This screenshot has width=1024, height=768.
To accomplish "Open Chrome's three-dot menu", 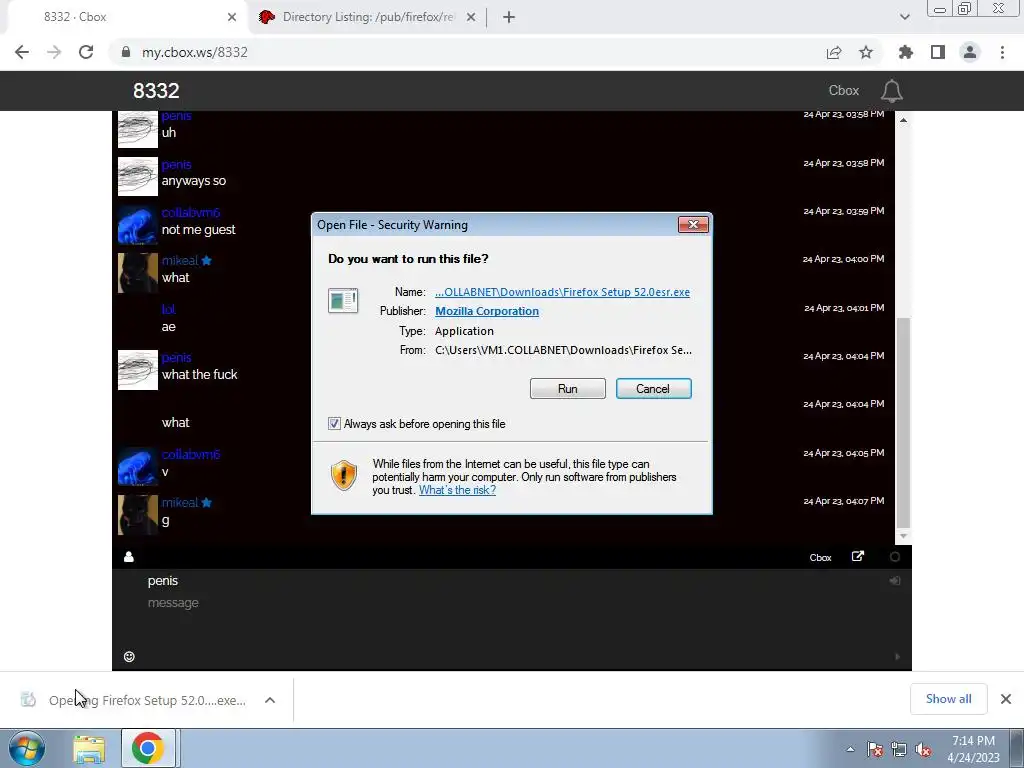I will click(x=1002, y=52).
